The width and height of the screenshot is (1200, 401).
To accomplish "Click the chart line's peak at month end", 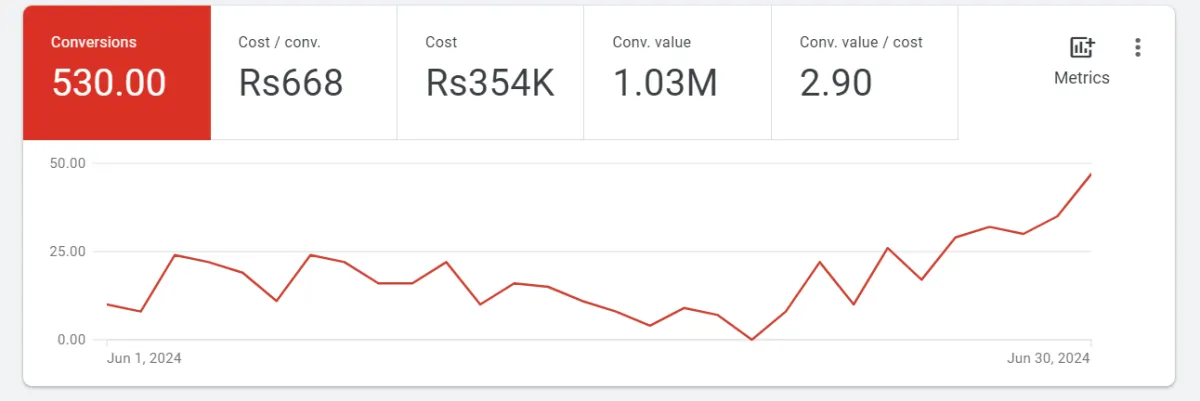I will (1090, 174).
